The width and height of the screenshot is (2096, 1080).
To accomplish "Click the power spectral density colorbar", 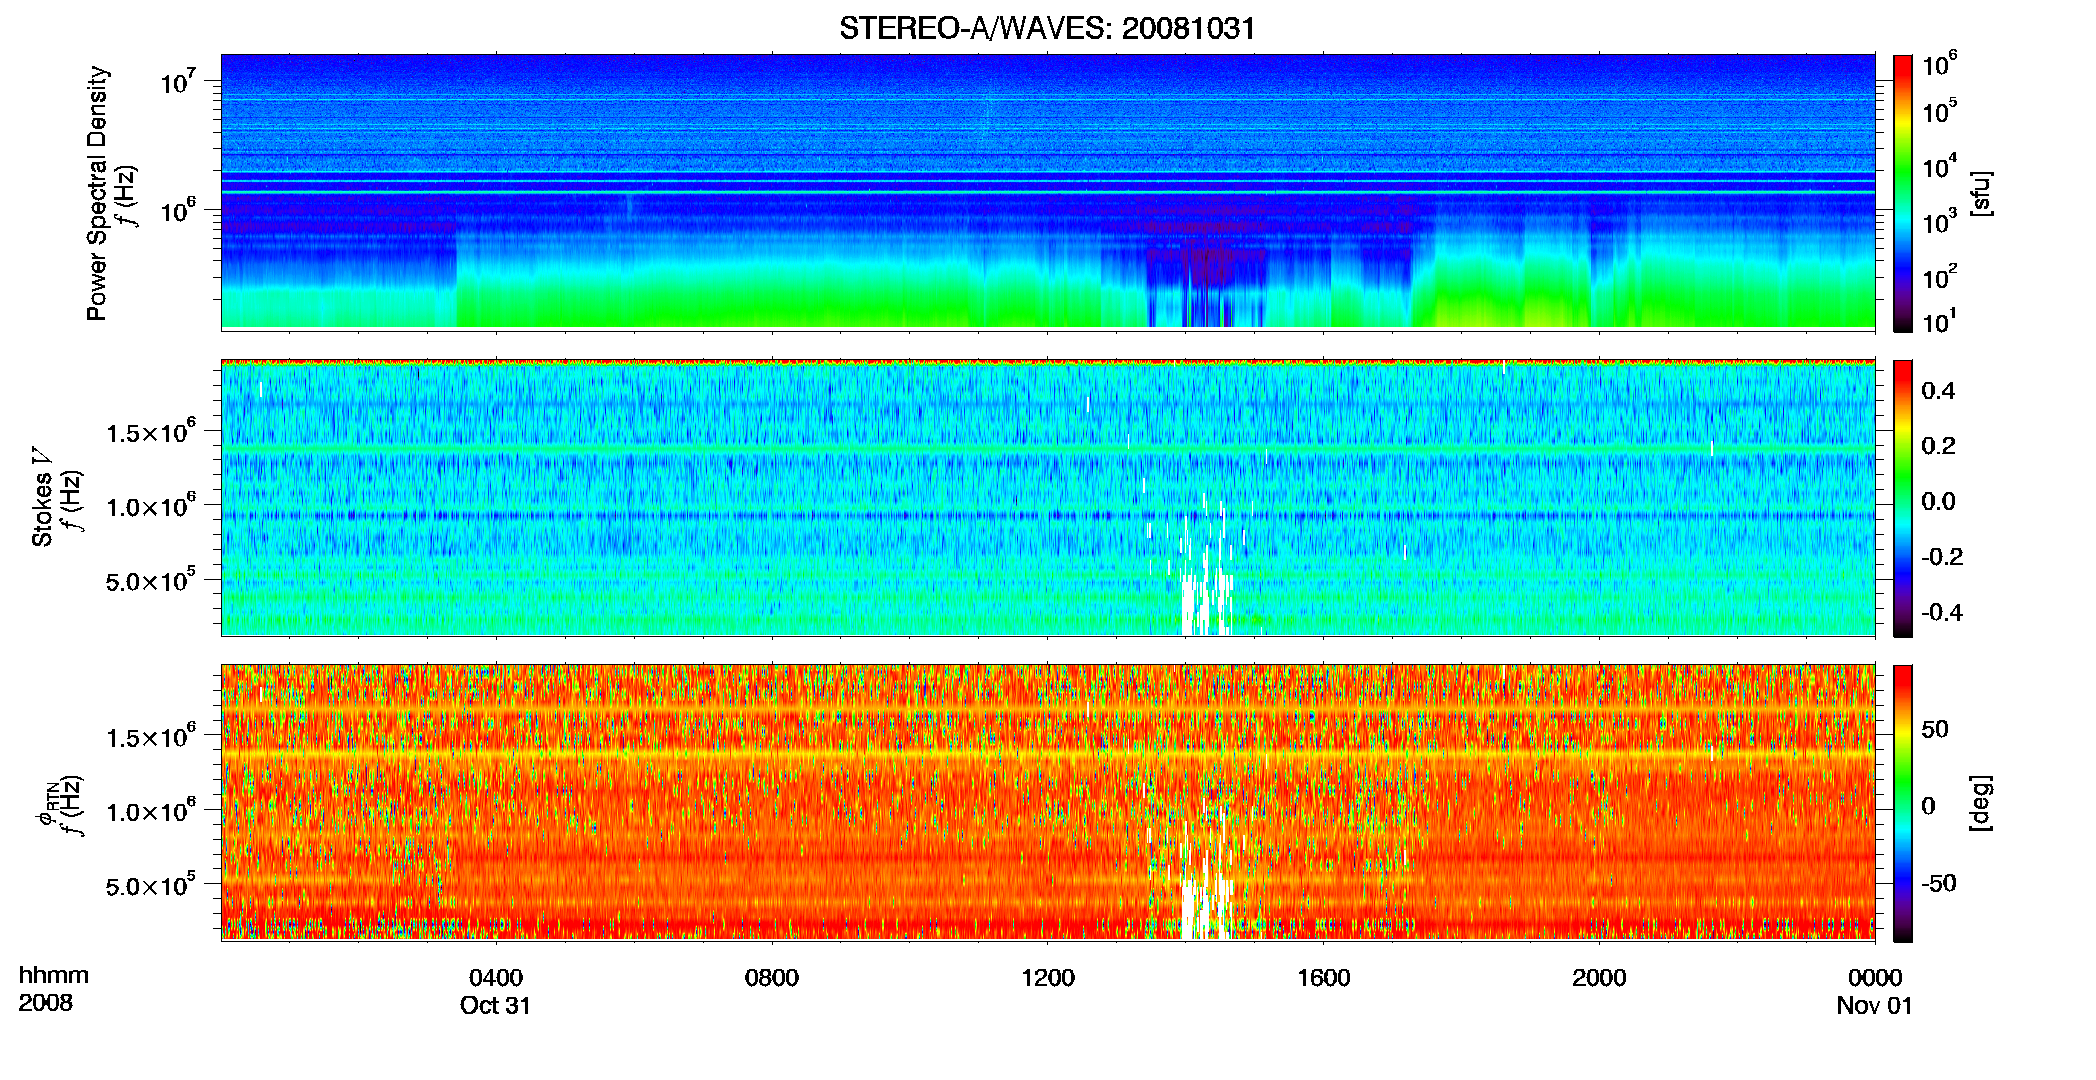I will point(1903,193).
